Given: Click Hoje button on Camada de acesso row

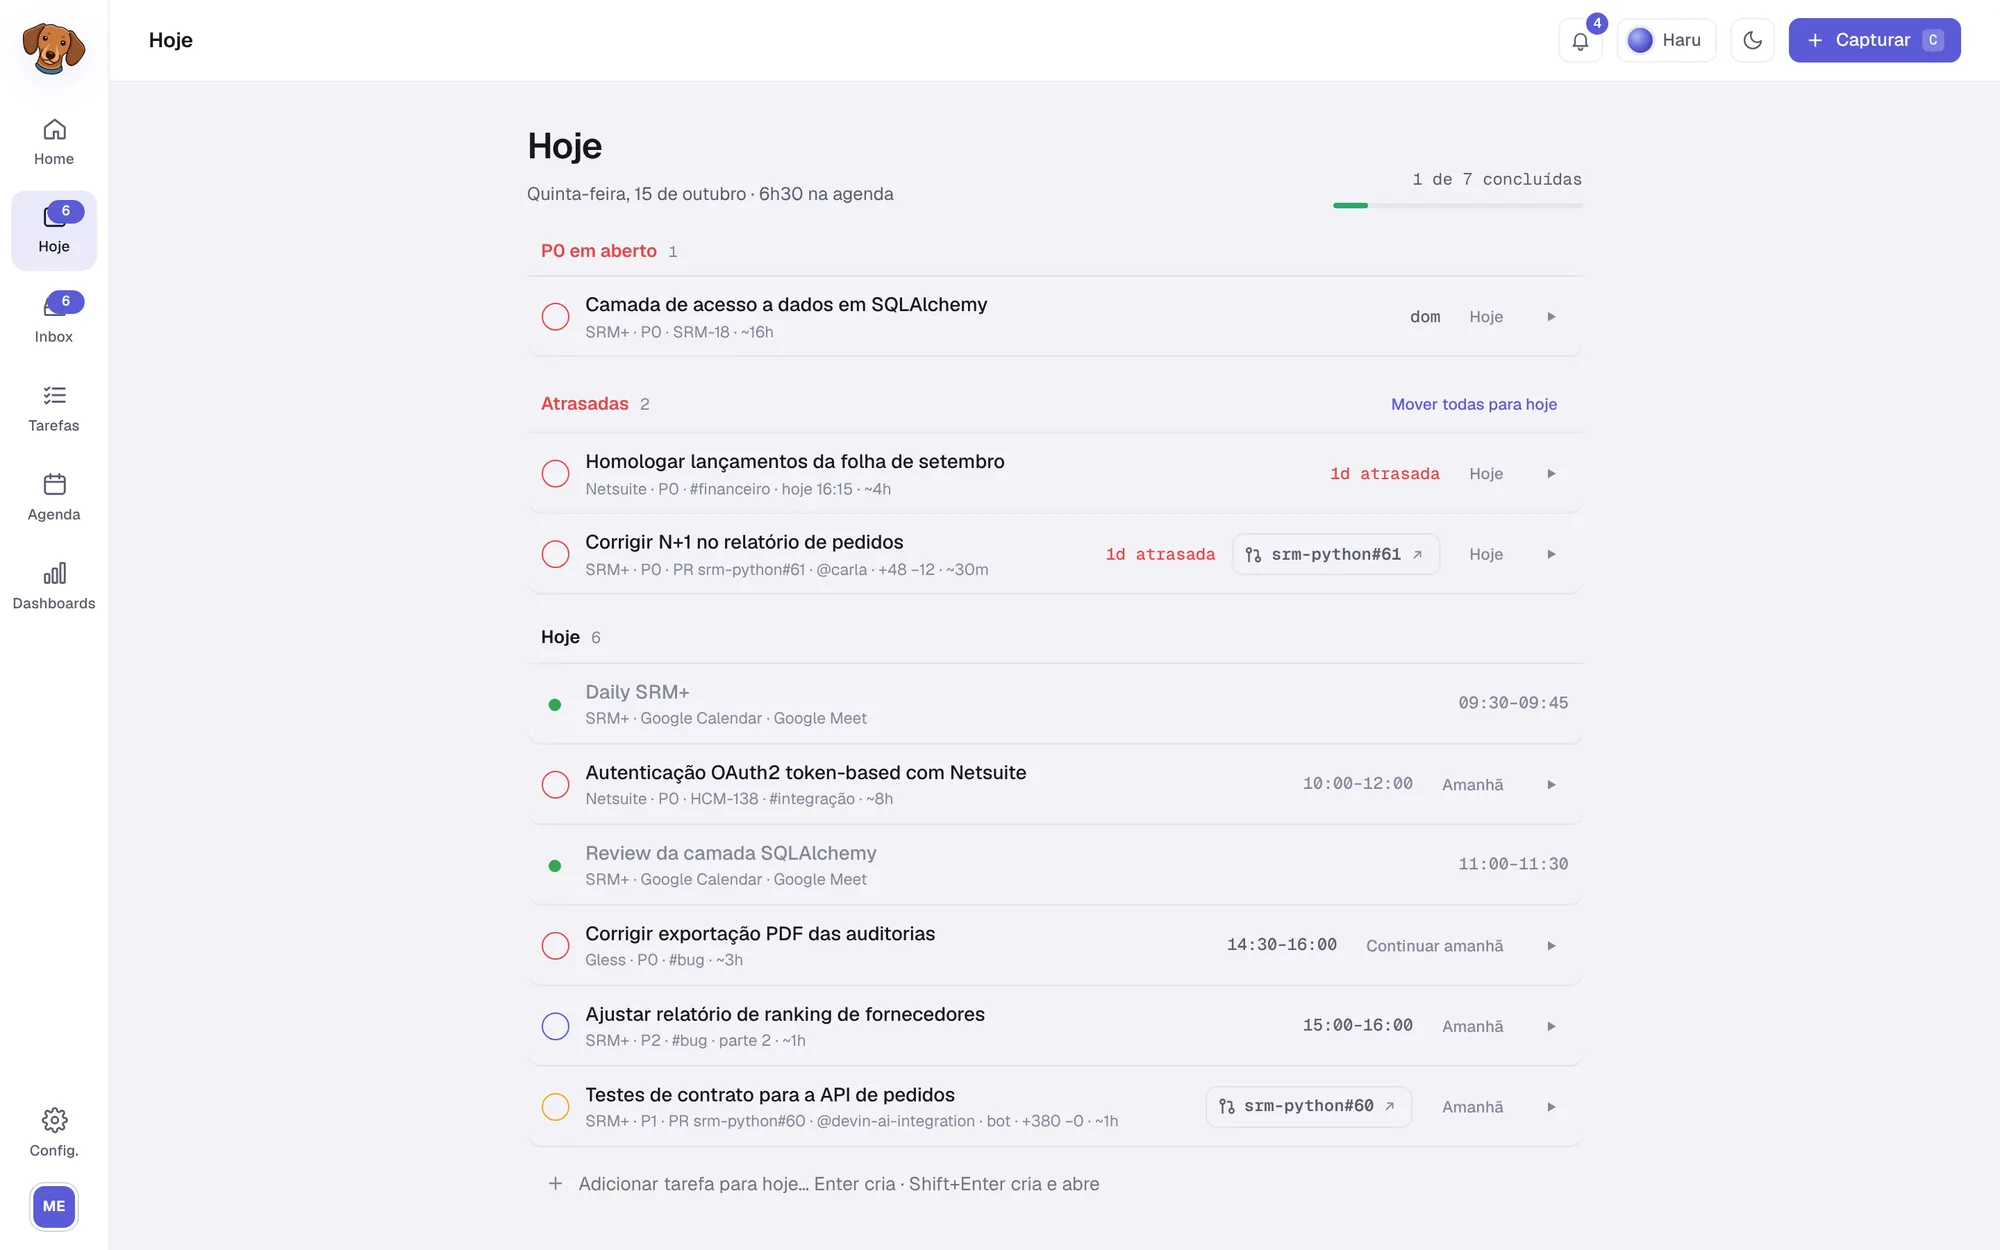Looking at the screenshot, I should 1486,317.
